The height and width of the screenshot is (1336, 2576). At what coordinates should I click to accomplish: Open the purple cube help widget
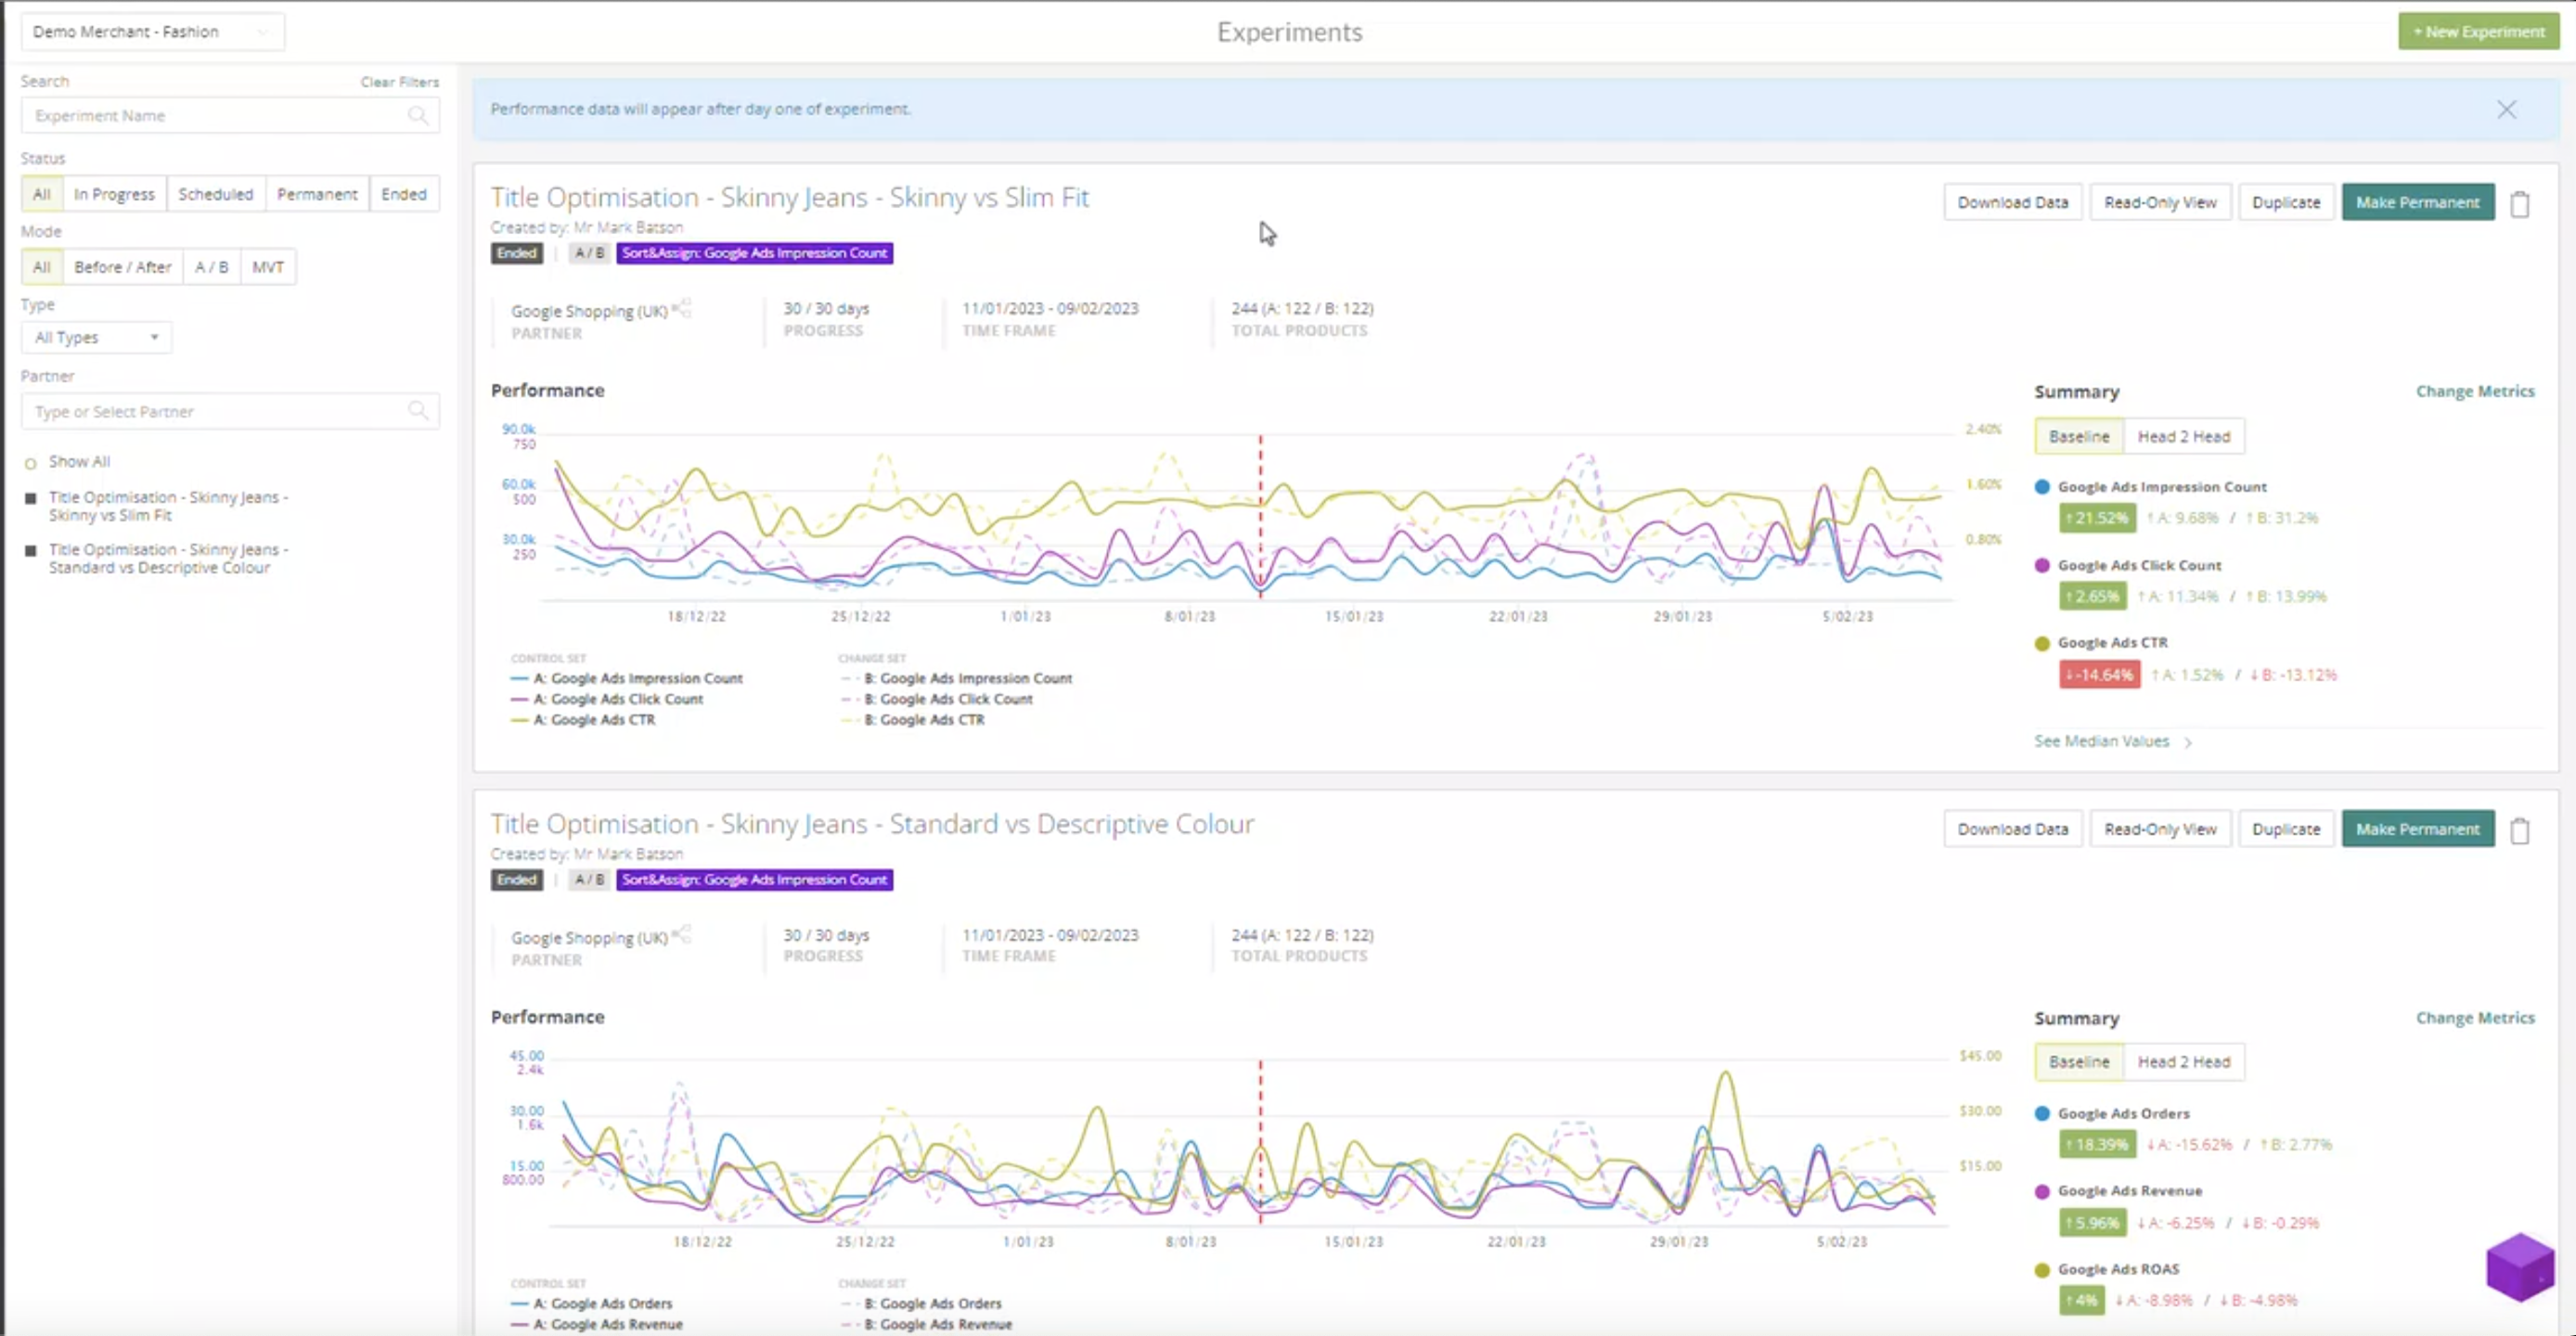[x=2519, y=1266]
